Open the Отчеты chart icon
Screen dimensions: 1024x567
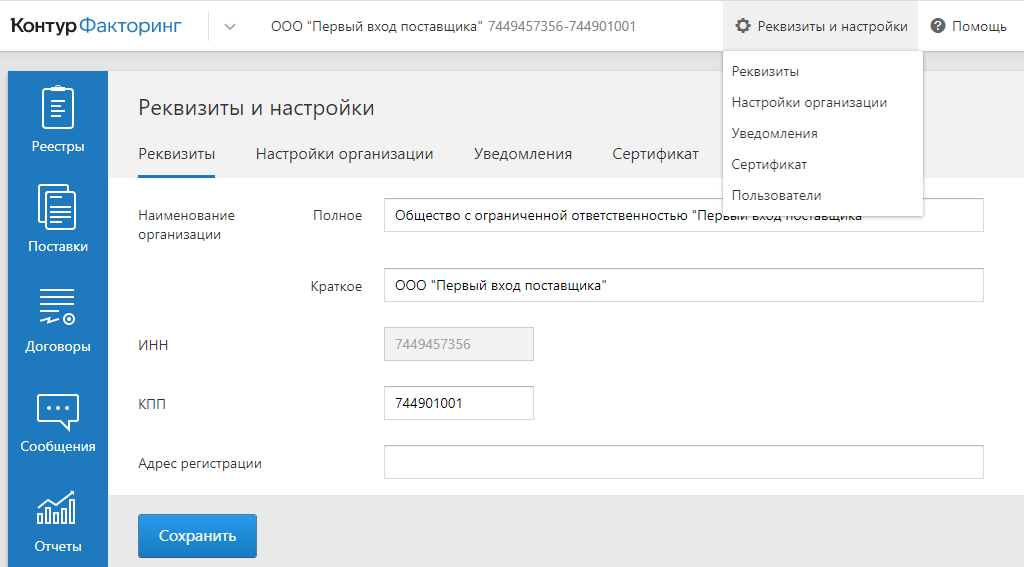coord(56,508)
